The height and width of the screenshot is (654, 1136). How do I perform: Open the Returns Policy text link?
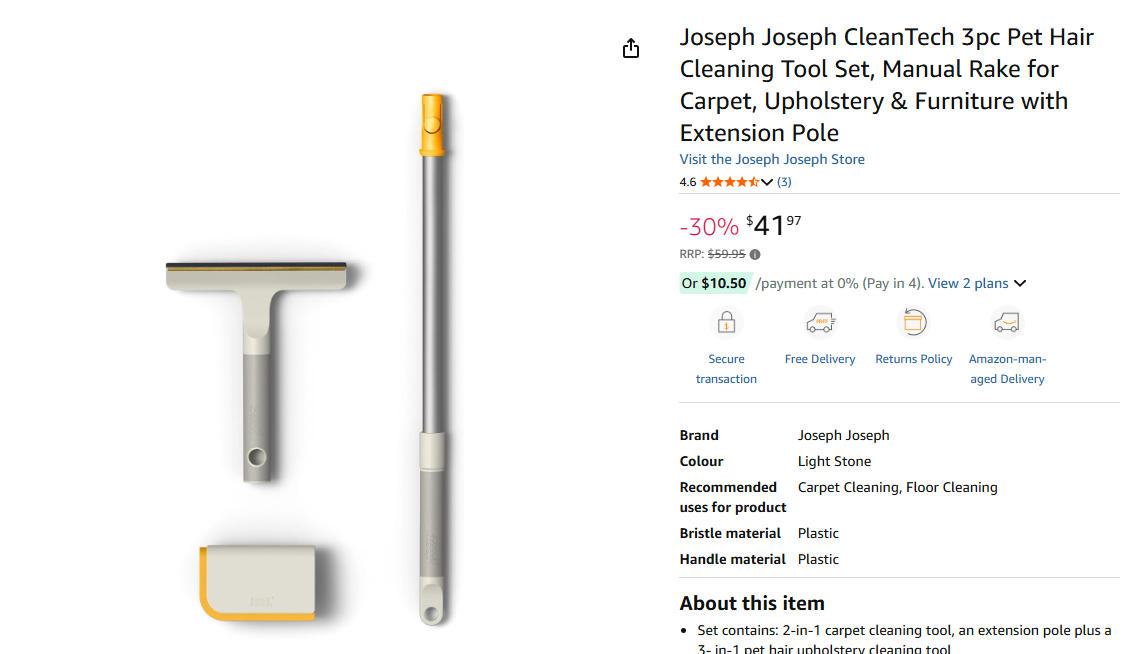pyautogui.click(x=914, y=359)
